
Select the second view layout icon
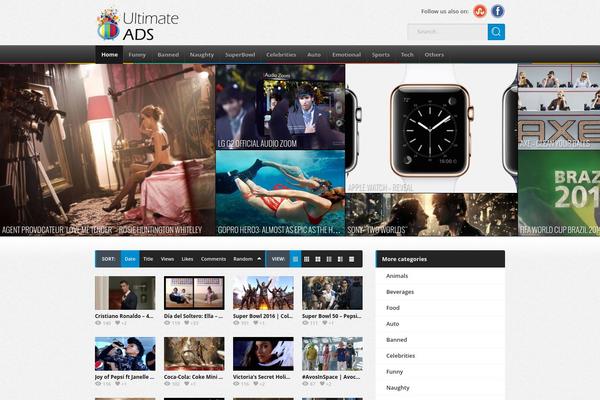coord(307,259)
